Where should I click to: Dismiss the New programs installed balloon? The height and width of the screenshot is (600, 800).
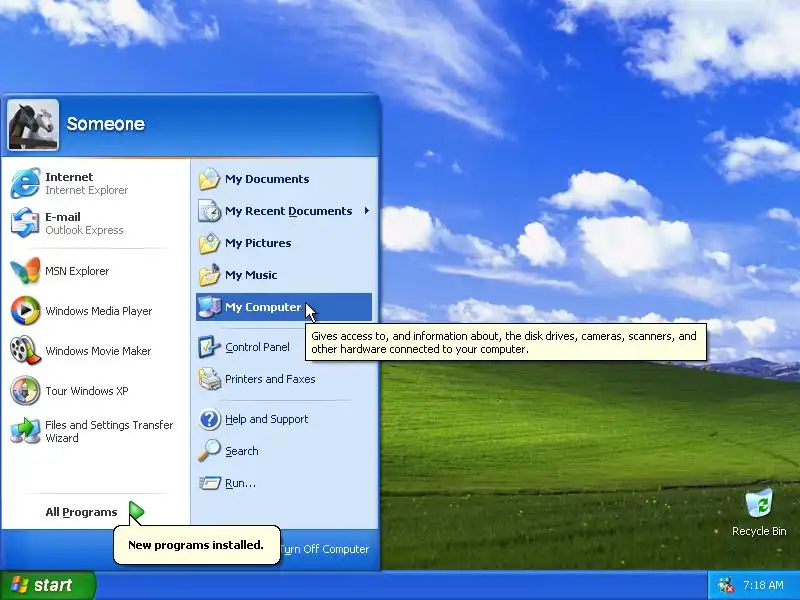tap(196, 545)
